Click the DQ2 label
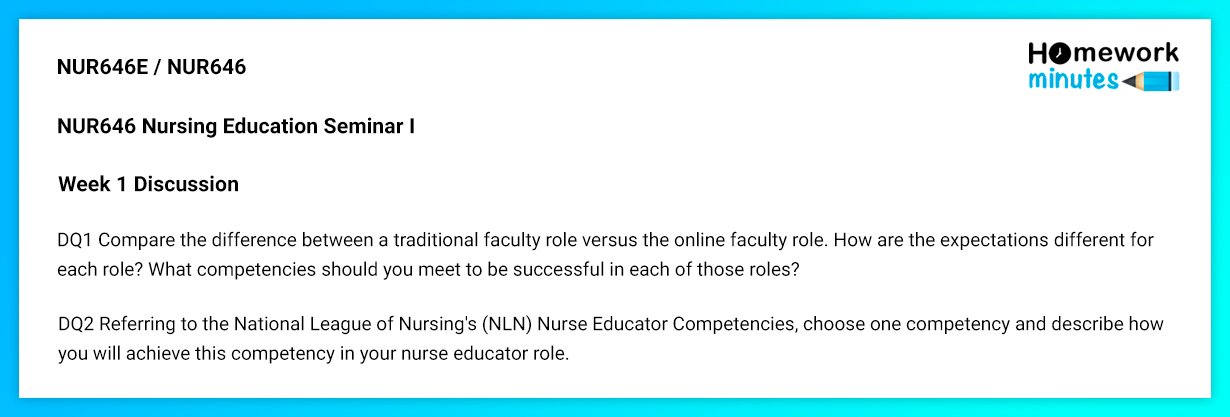Screen dimensions: 1230x417 coord(76,325)
